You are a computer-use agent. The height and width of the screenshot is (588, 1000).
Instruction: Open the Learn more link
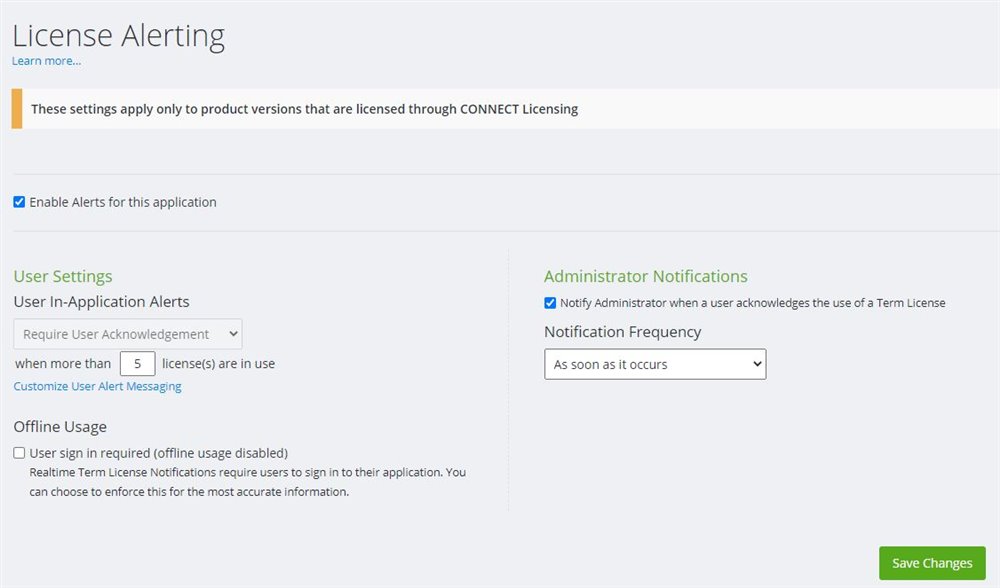click(x=46, y=61)
